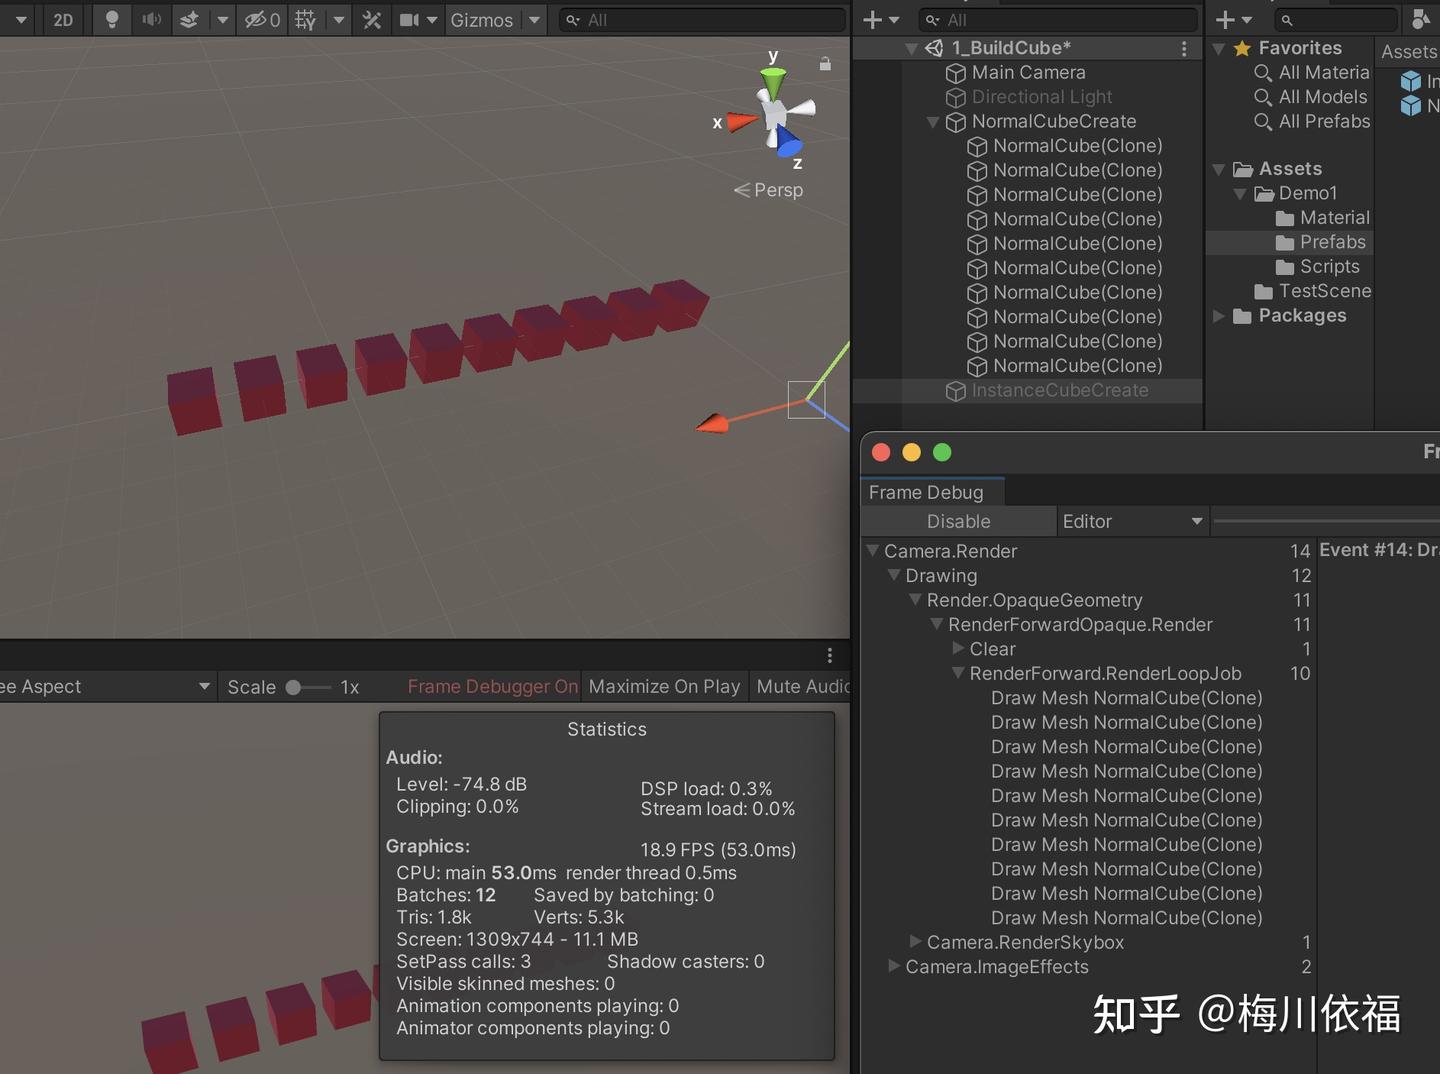Expand the RenderForward.RenderLoopJob node

coord(957,673)
